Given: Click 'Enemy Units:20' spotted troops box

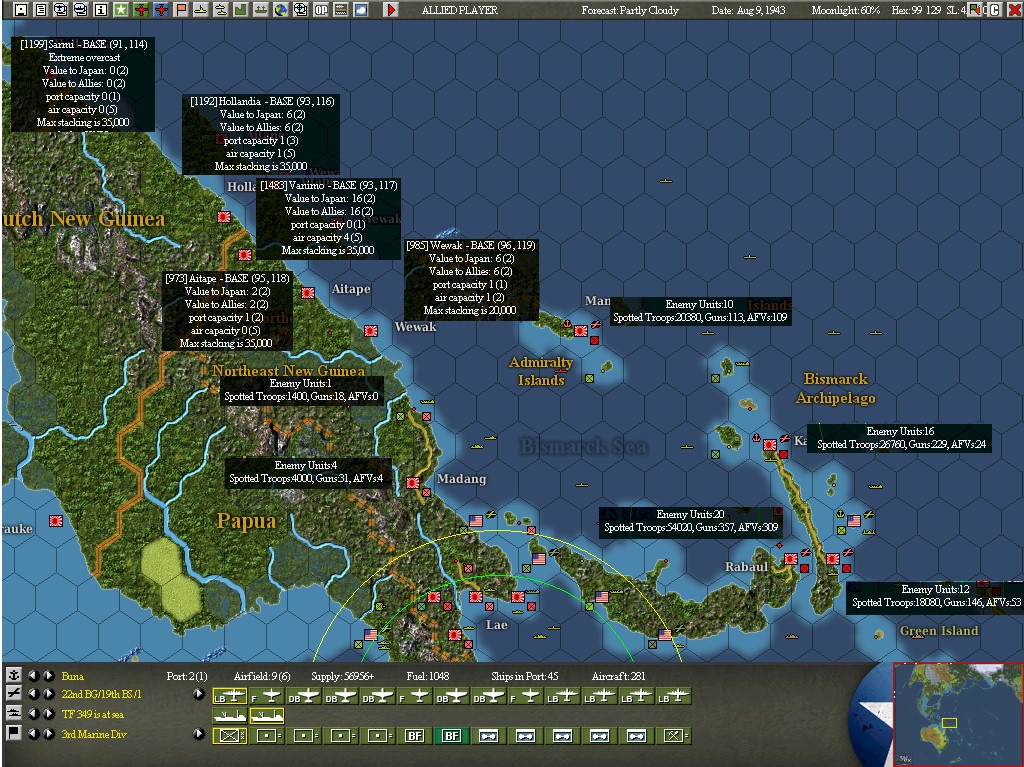Looking at the screenshot, I should tap(691, 521).
